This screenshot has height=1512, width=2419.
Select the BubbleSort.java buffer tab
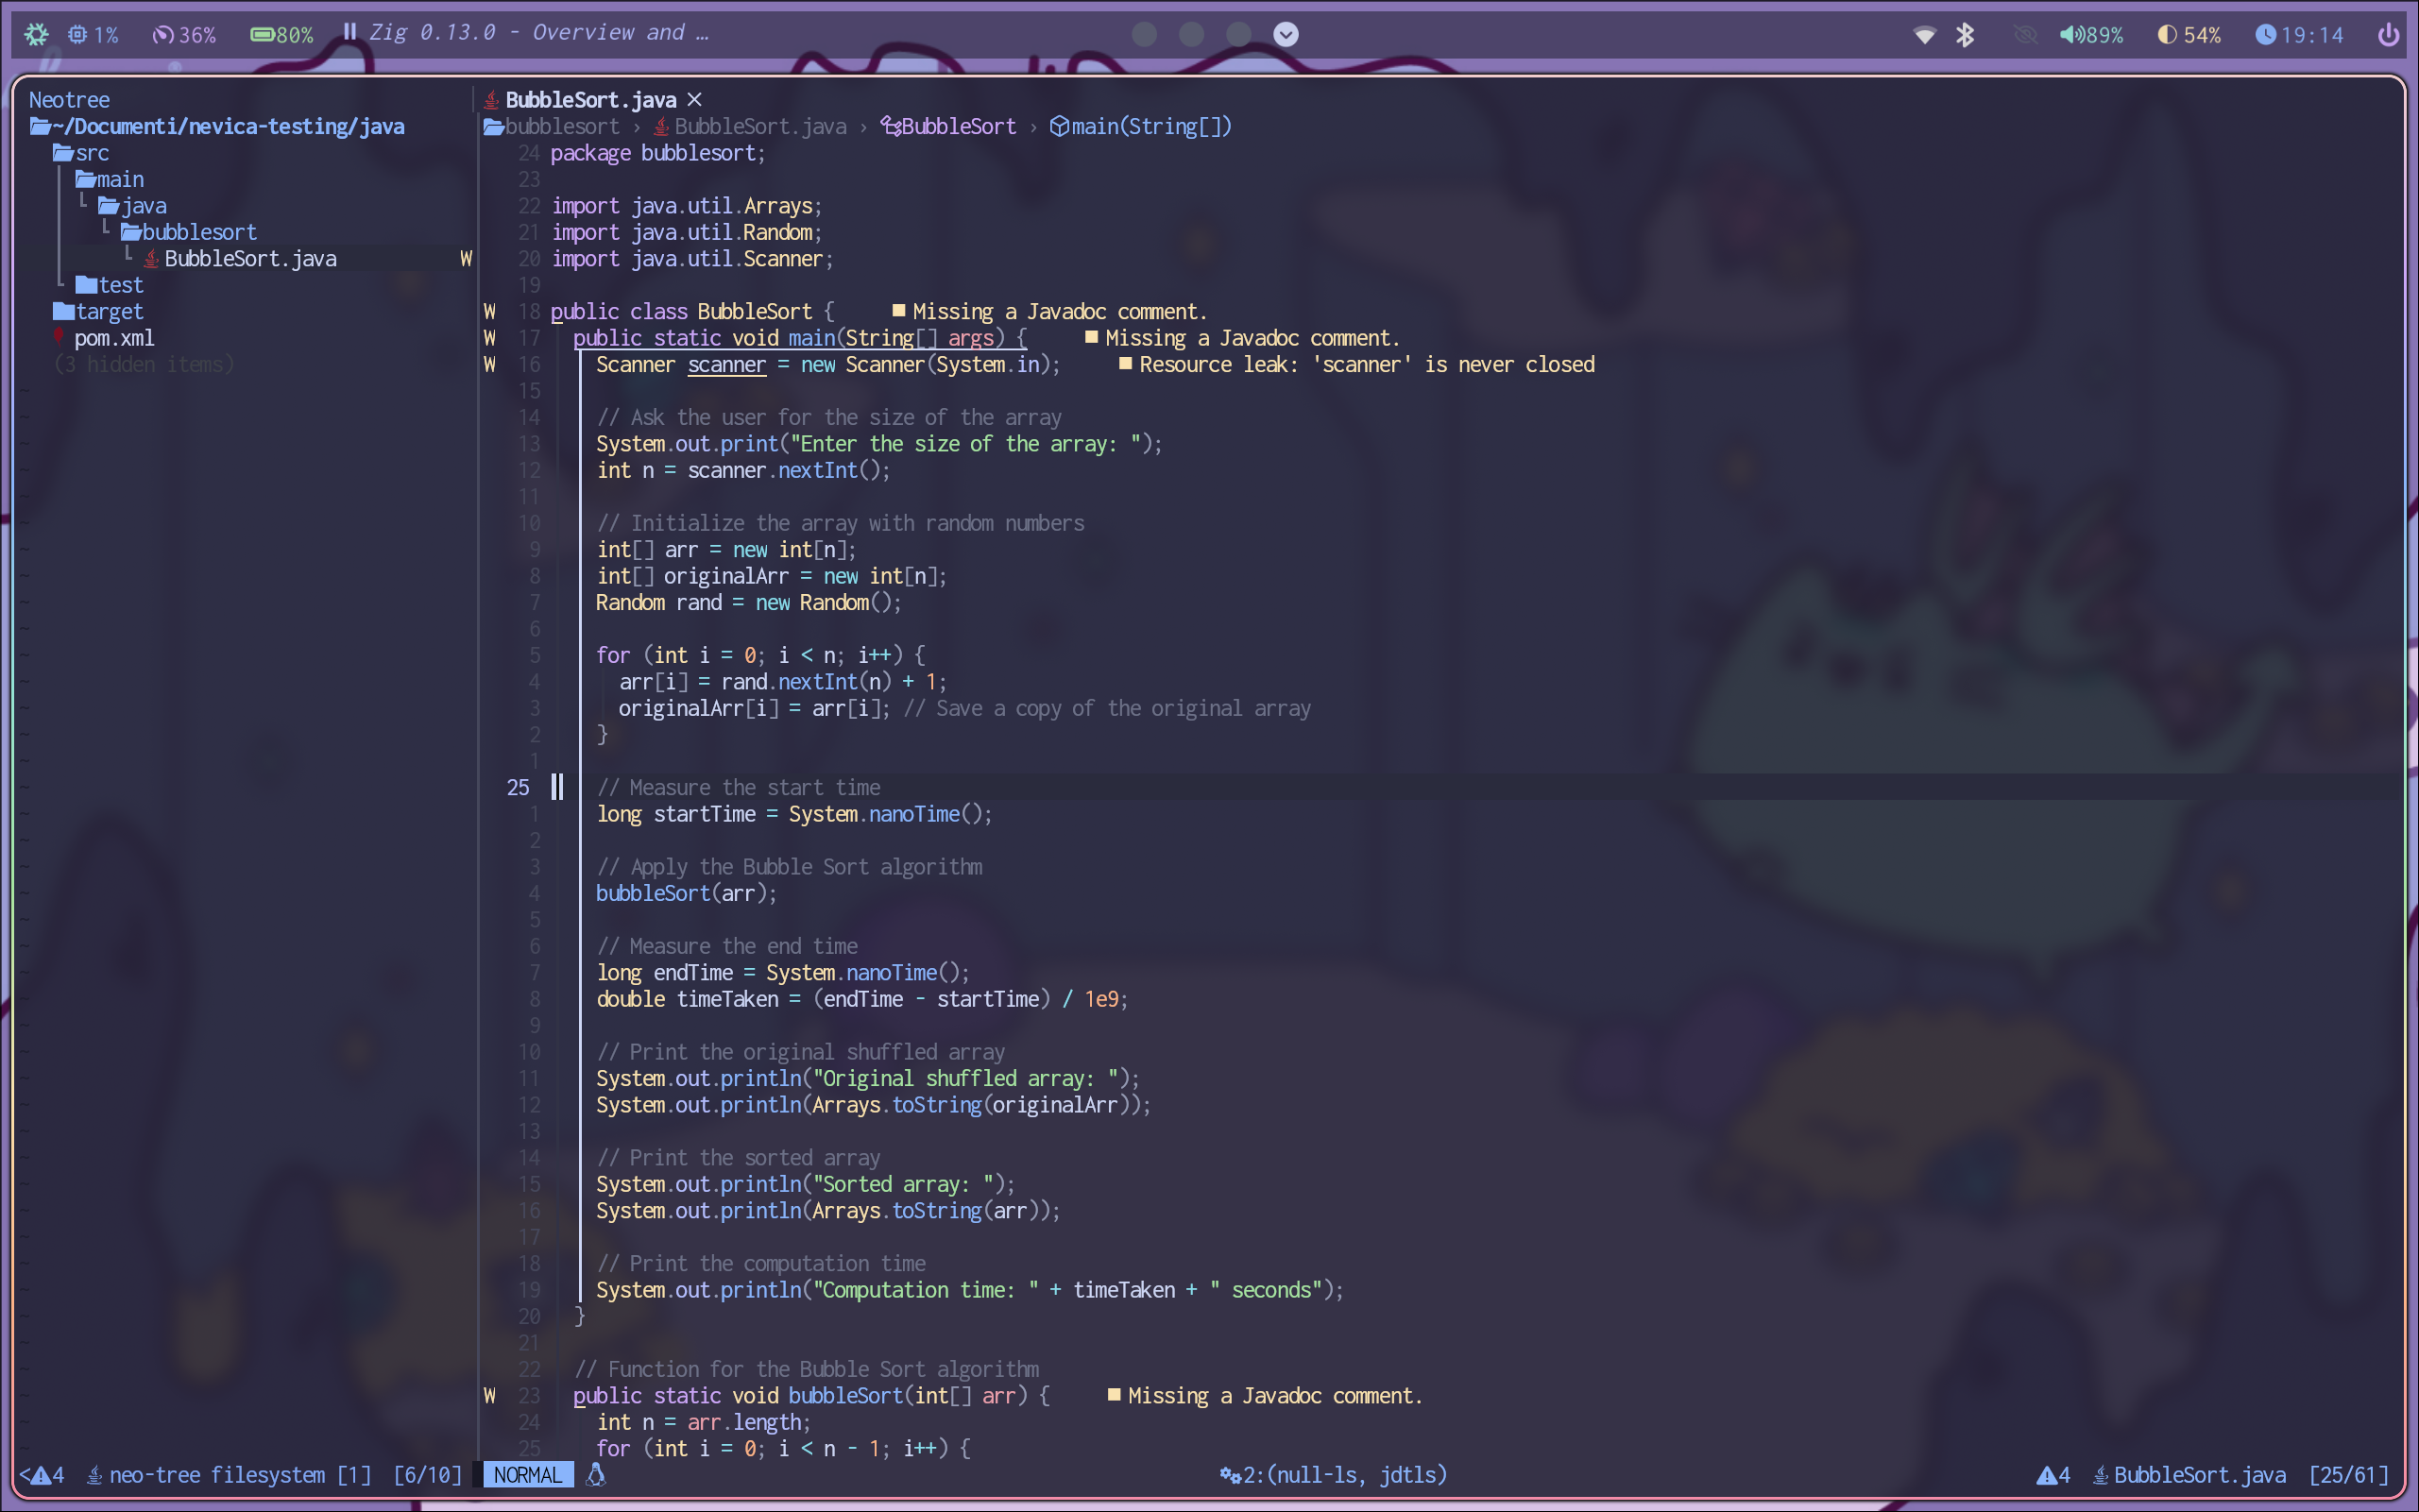[590, 99]
